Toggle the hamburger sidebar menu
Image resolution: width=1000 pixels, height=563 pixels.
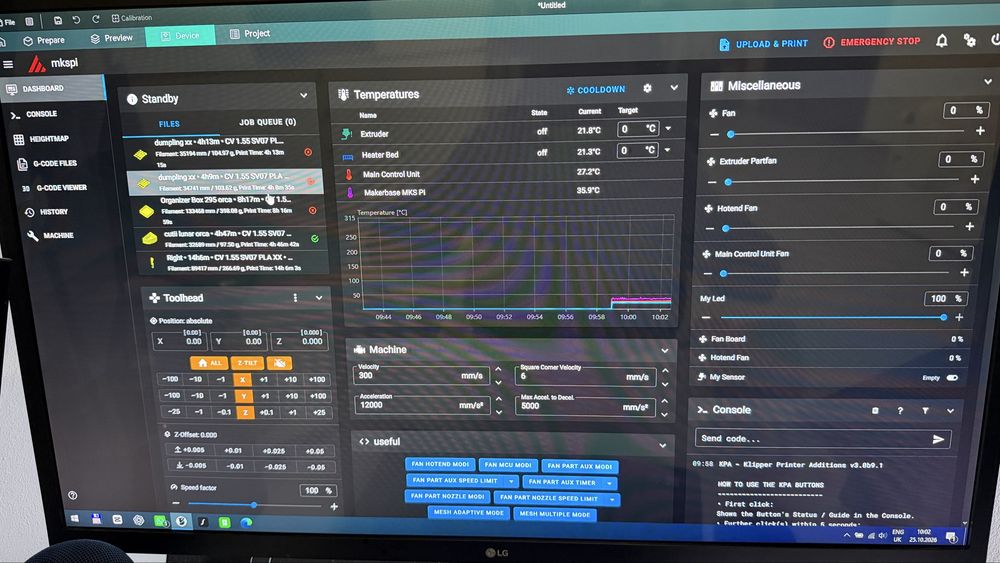(8, 64)
